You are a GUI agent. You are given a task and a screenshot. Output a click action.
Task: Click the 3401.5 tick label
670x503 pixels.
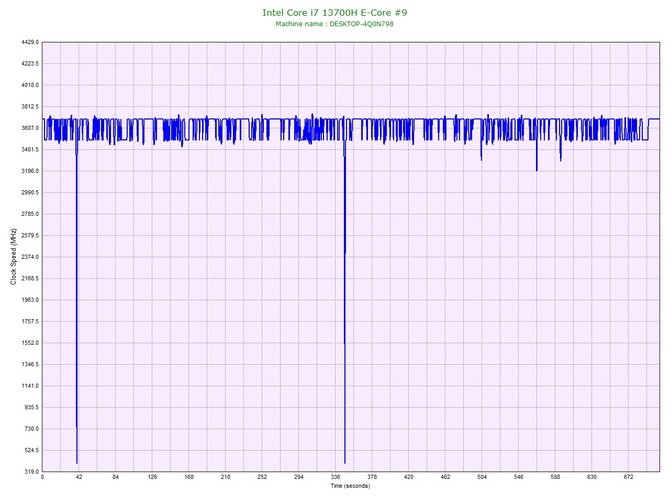(30, 150)
